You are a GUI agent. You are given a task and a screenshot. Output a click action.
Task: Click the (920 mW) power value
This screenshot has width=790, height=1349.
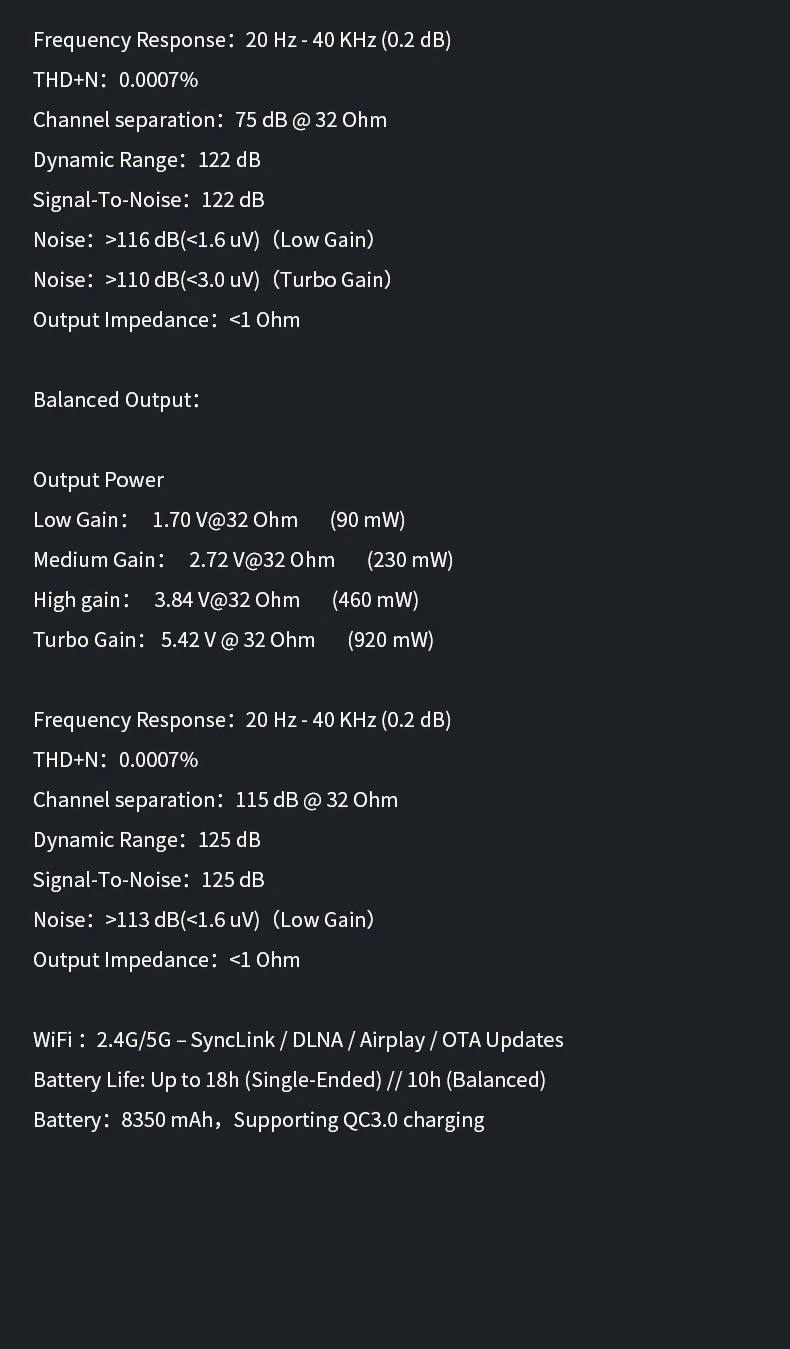pyautogui.click(x=390, y=640)
